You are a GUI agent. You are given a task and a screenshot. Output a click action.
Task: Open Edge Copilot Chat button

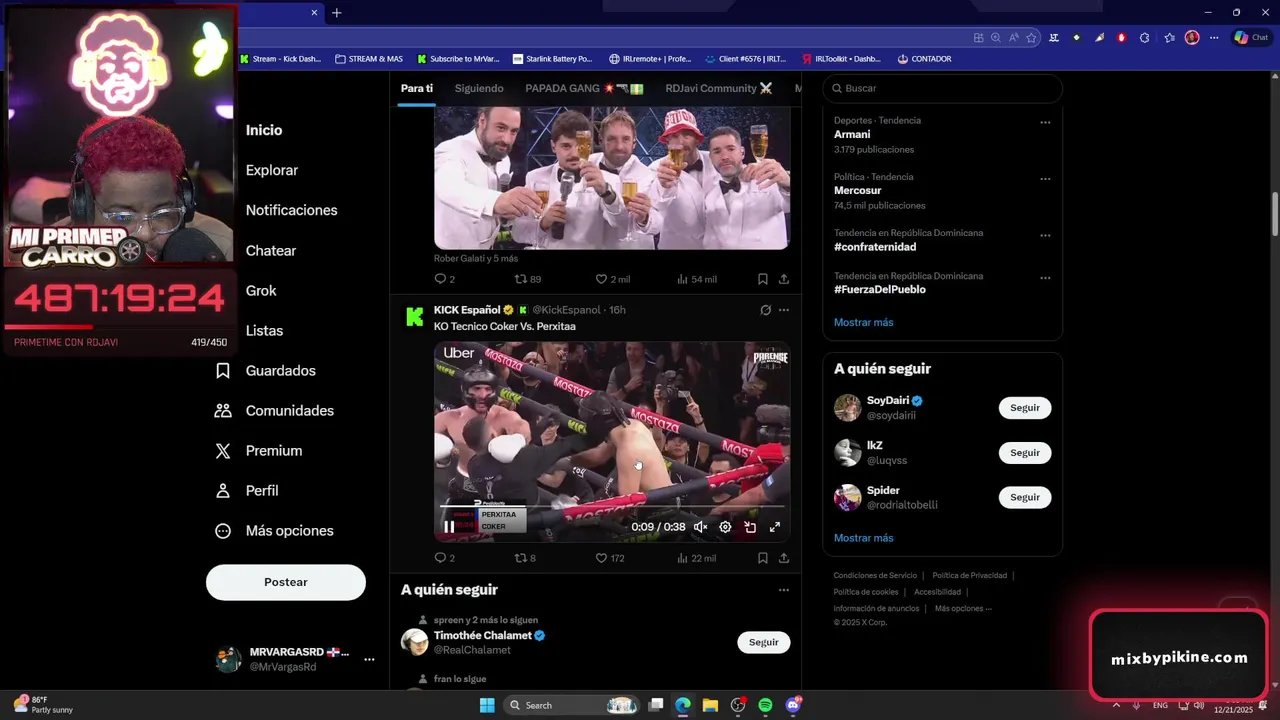coord(1253,38)
